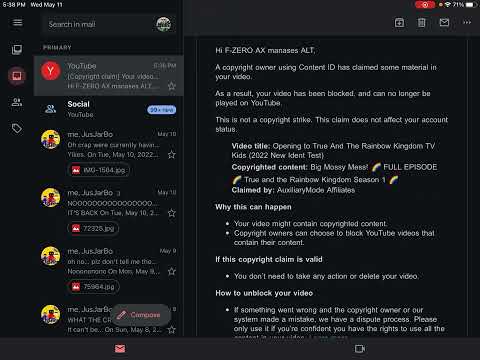This screenshot has width=480, height=360.
Task: Tap the PRIMARY section header
Action: 57,48
